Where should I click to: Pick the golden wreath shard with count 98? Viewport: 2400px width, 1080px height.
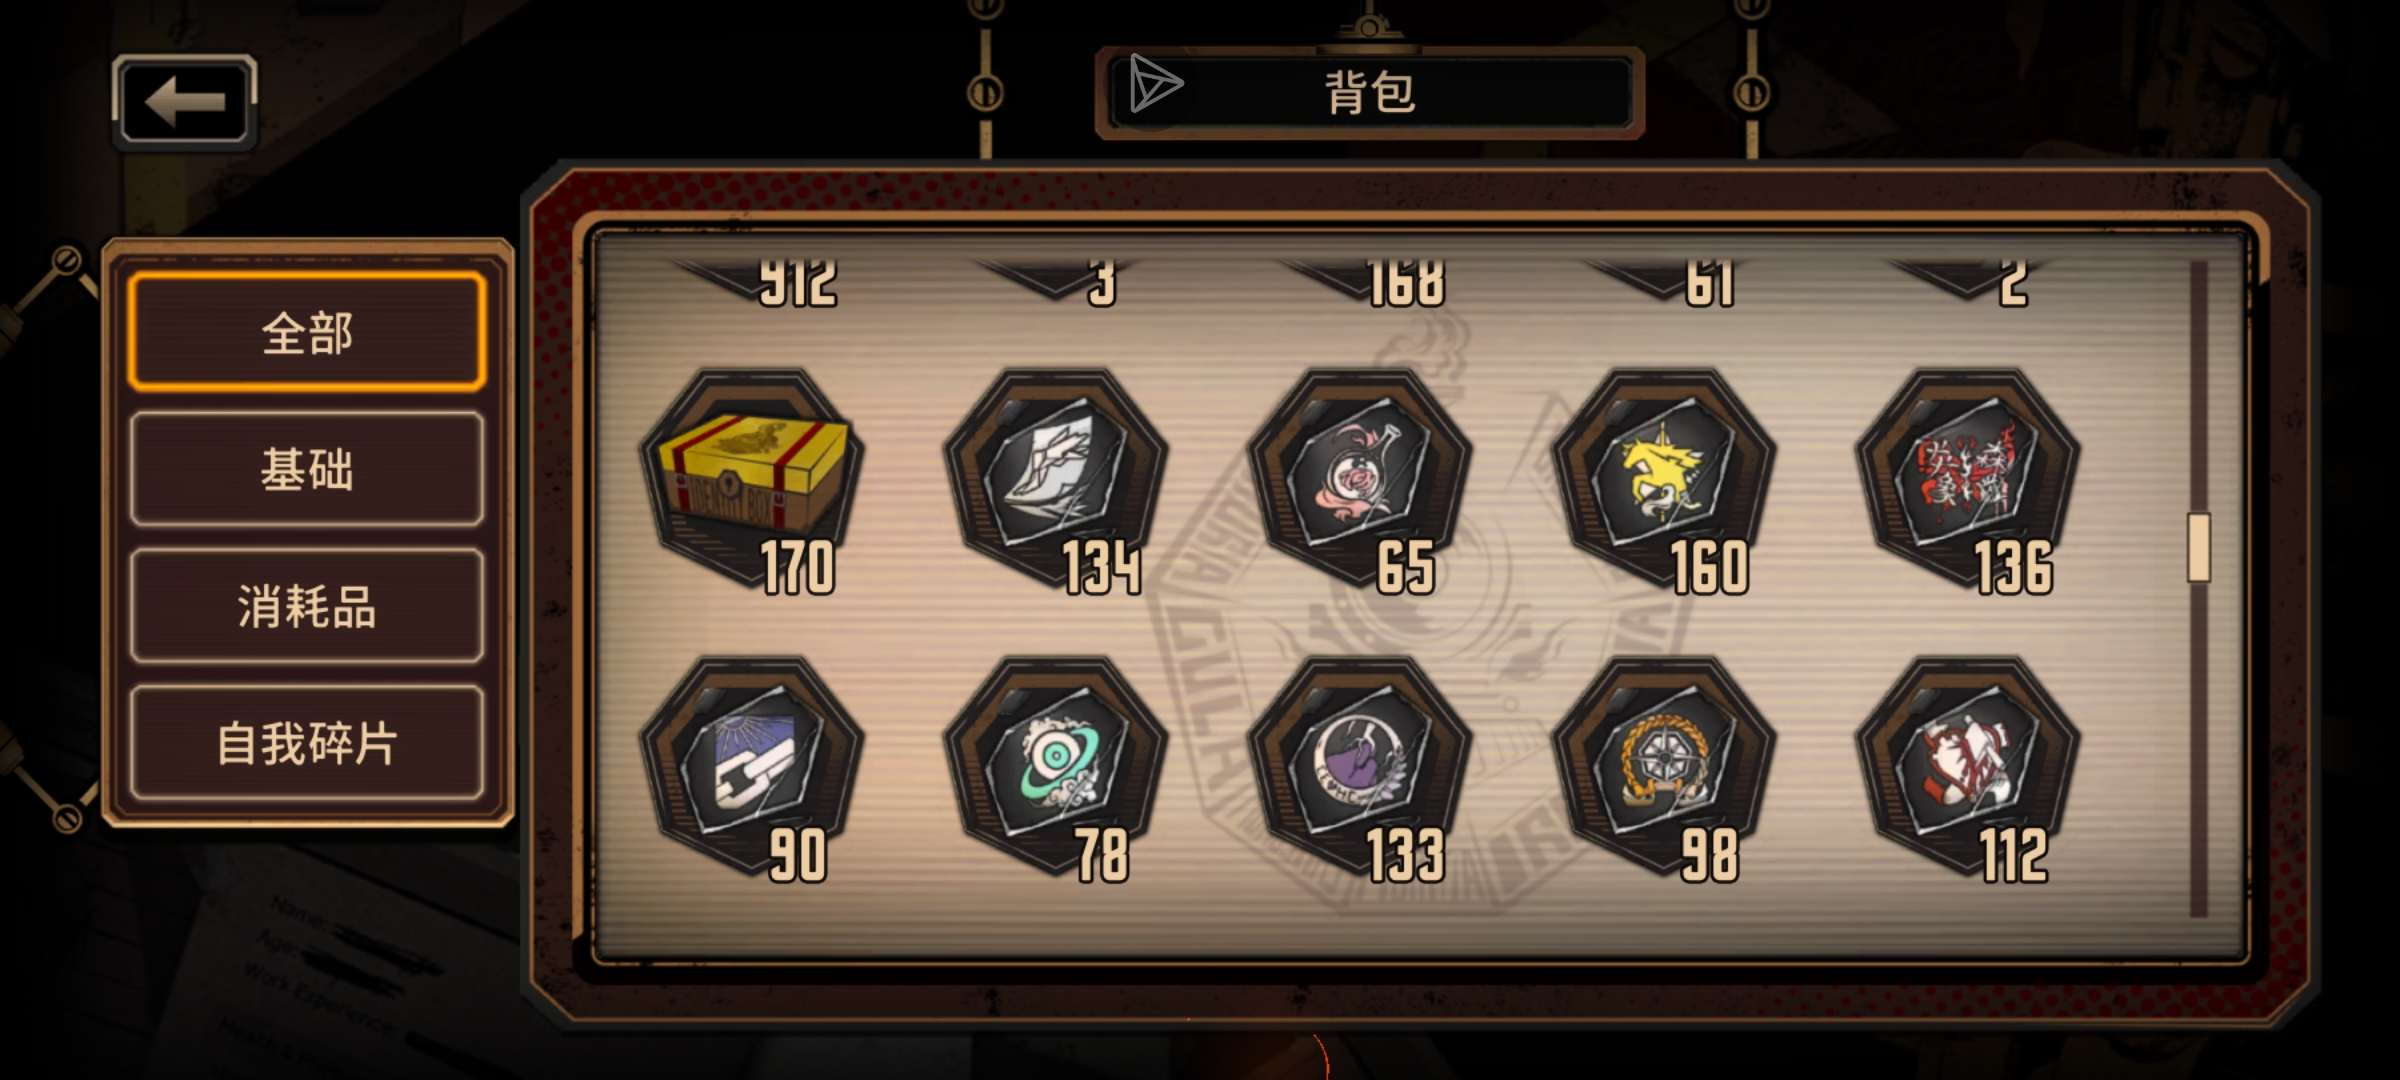[1665, 766]
